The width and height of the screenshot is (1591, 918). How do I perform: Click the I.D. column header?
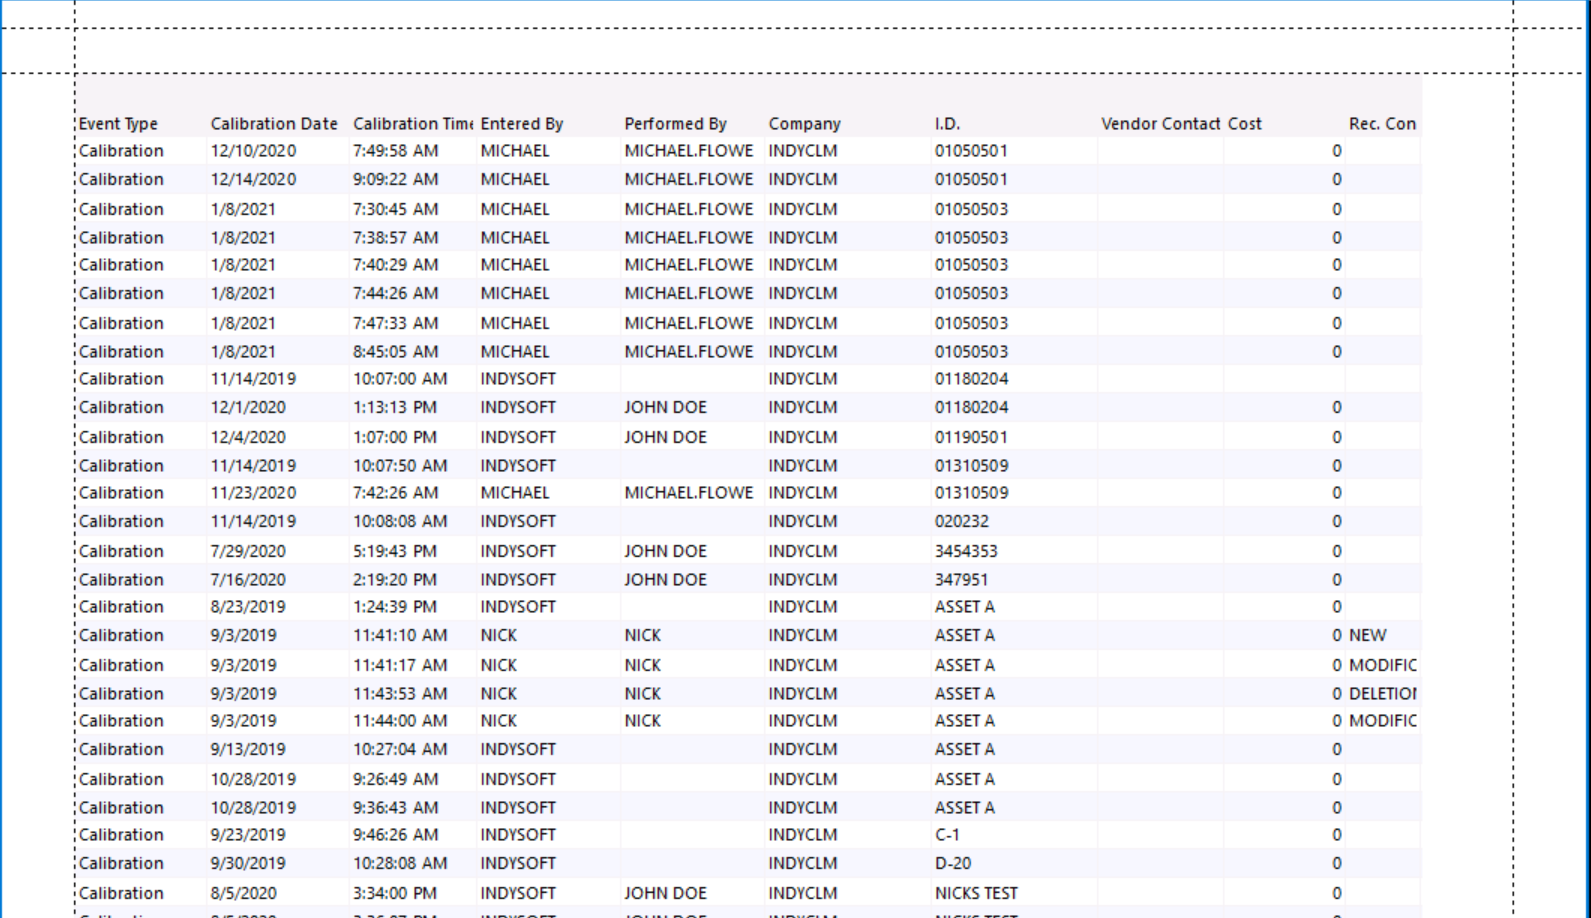(x=947, y=124)
